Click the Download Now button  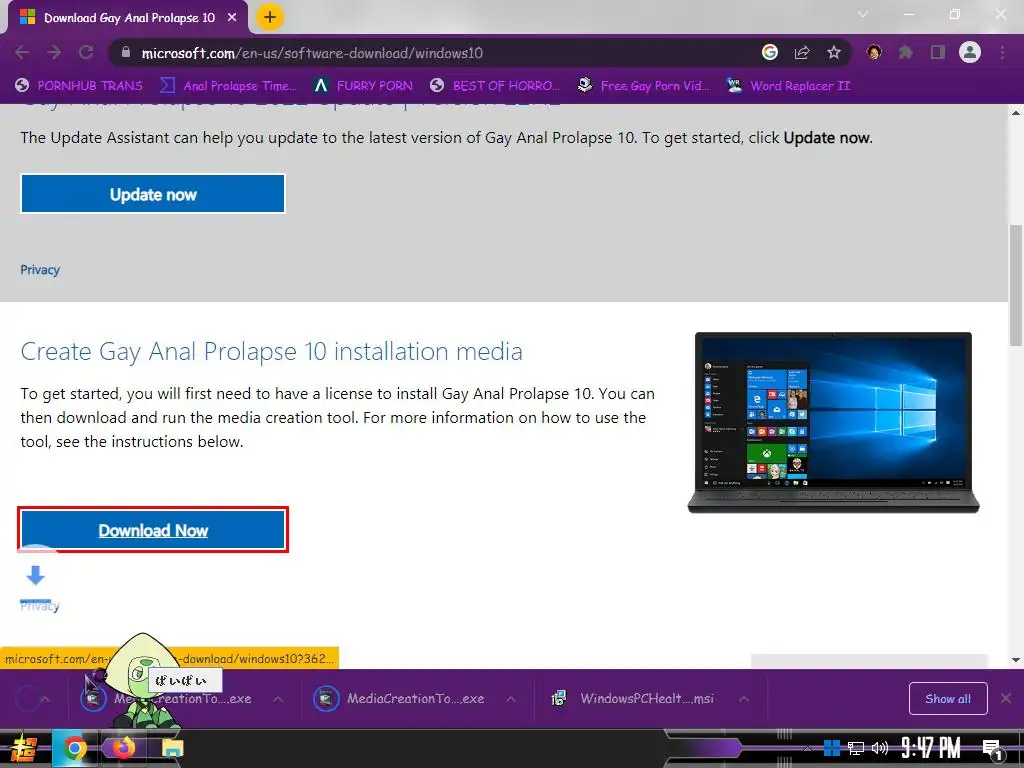click(153, 530)
